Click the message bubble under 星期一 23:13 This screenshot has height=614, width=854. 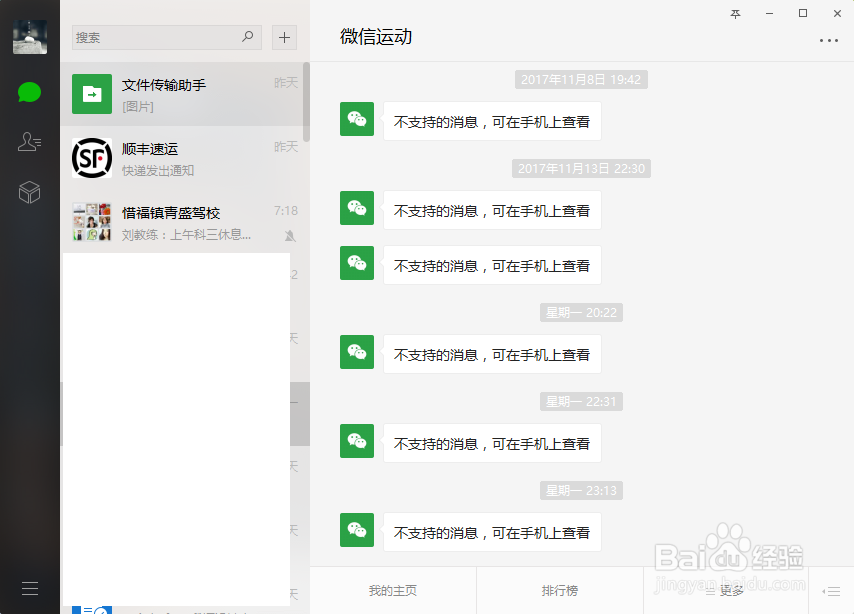tap(492, 532)
